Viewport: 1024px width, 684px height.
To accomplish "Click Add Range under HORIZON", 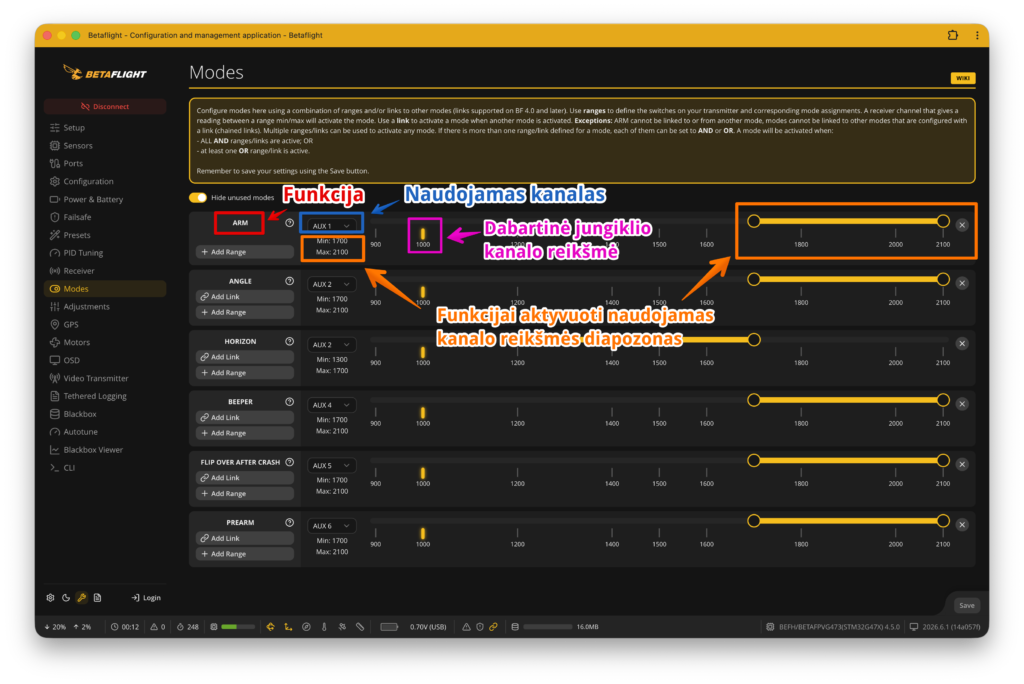I will click(x=244, y=372).
